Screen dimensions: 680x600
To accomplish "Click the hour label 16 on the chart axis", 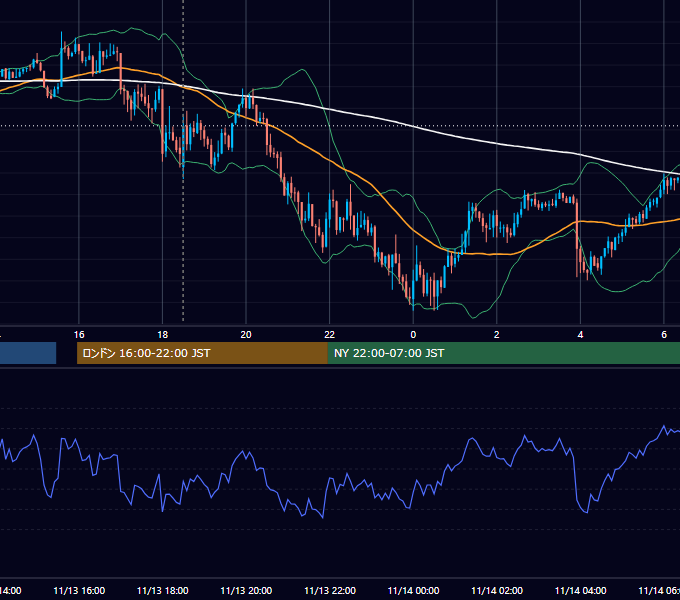I will 79,335.
